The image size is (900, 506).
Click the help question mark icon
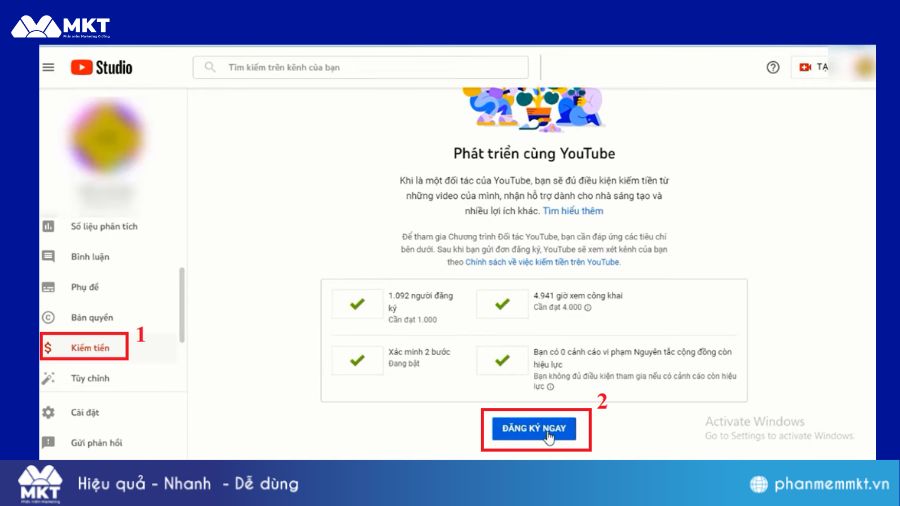point(772,67)
